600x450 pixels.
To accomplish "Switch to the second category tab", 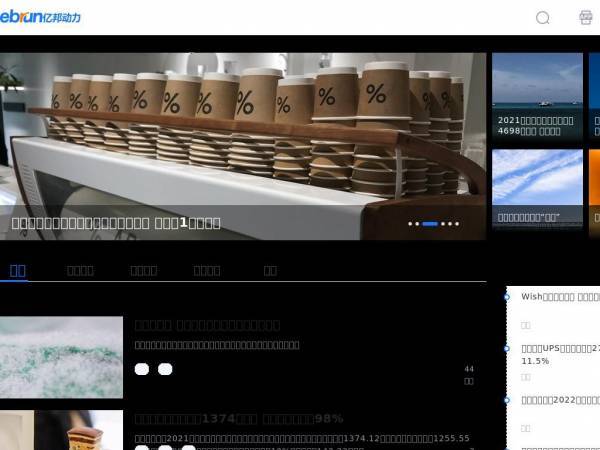I will [80, 271].
